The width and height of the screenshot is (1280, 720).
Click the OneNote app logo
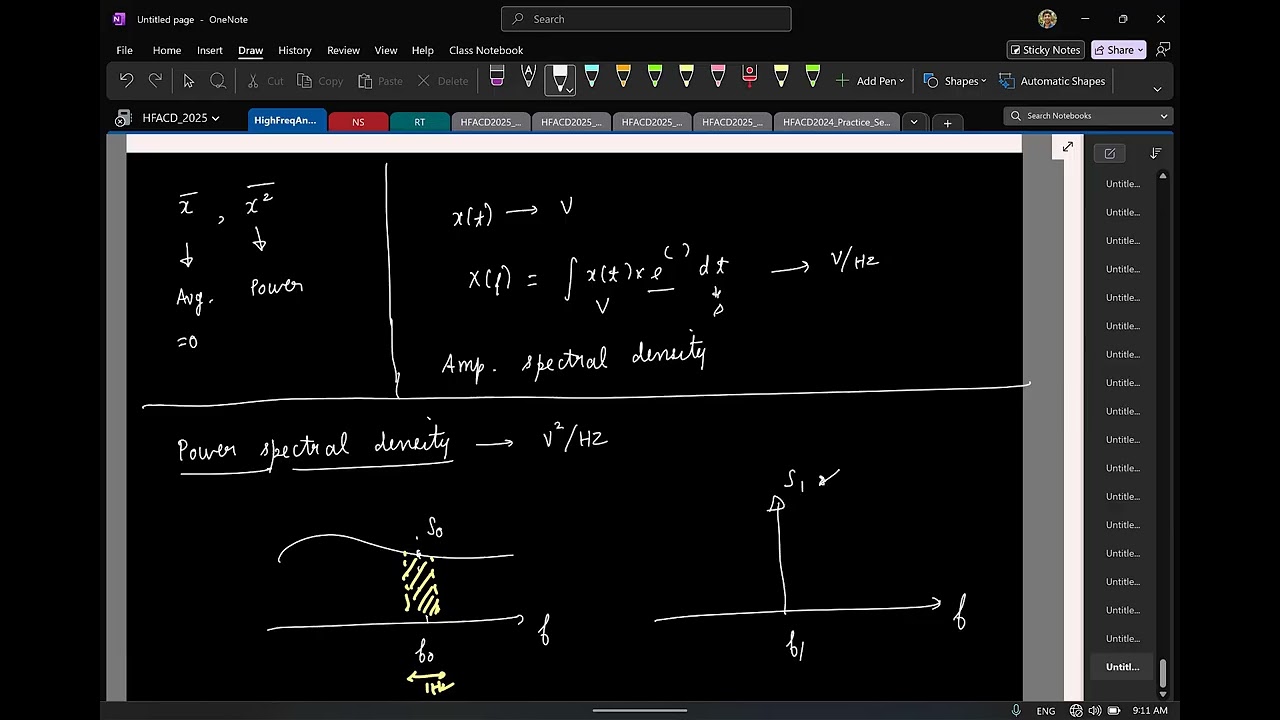point(119,19)
